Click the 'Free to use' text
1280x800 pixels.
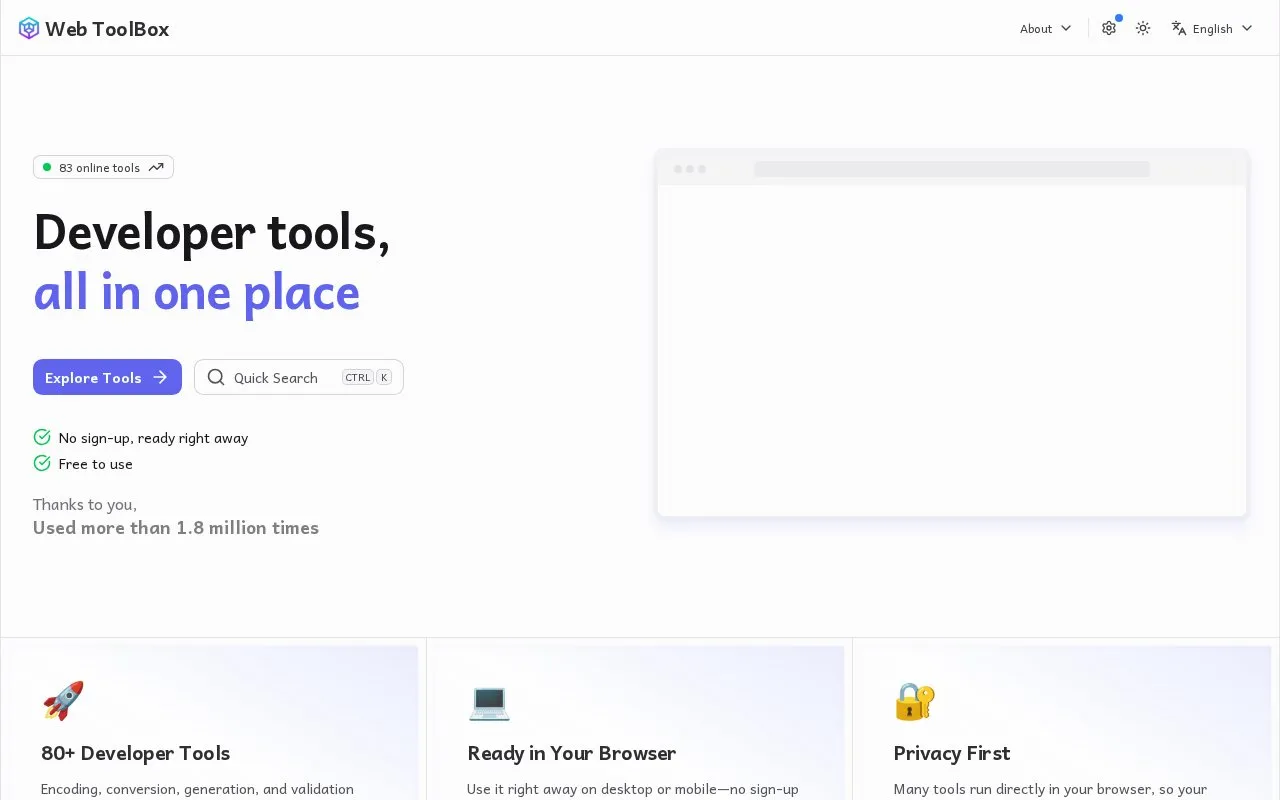point(96,464)
